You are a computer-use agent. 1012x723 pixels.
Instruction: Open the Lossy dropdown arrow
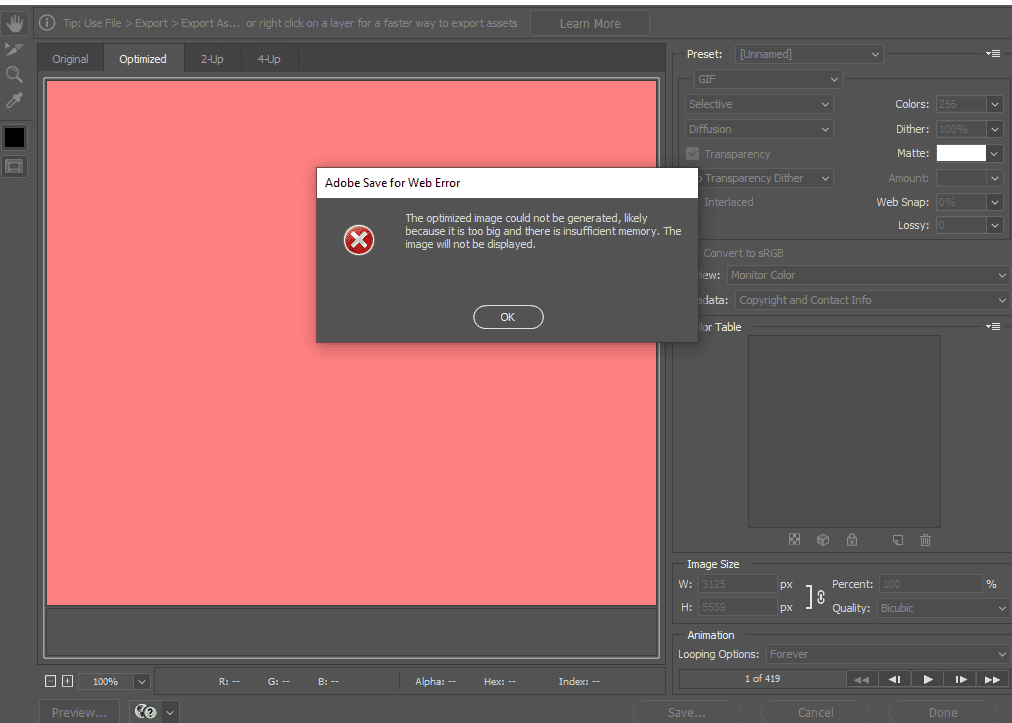995,225
